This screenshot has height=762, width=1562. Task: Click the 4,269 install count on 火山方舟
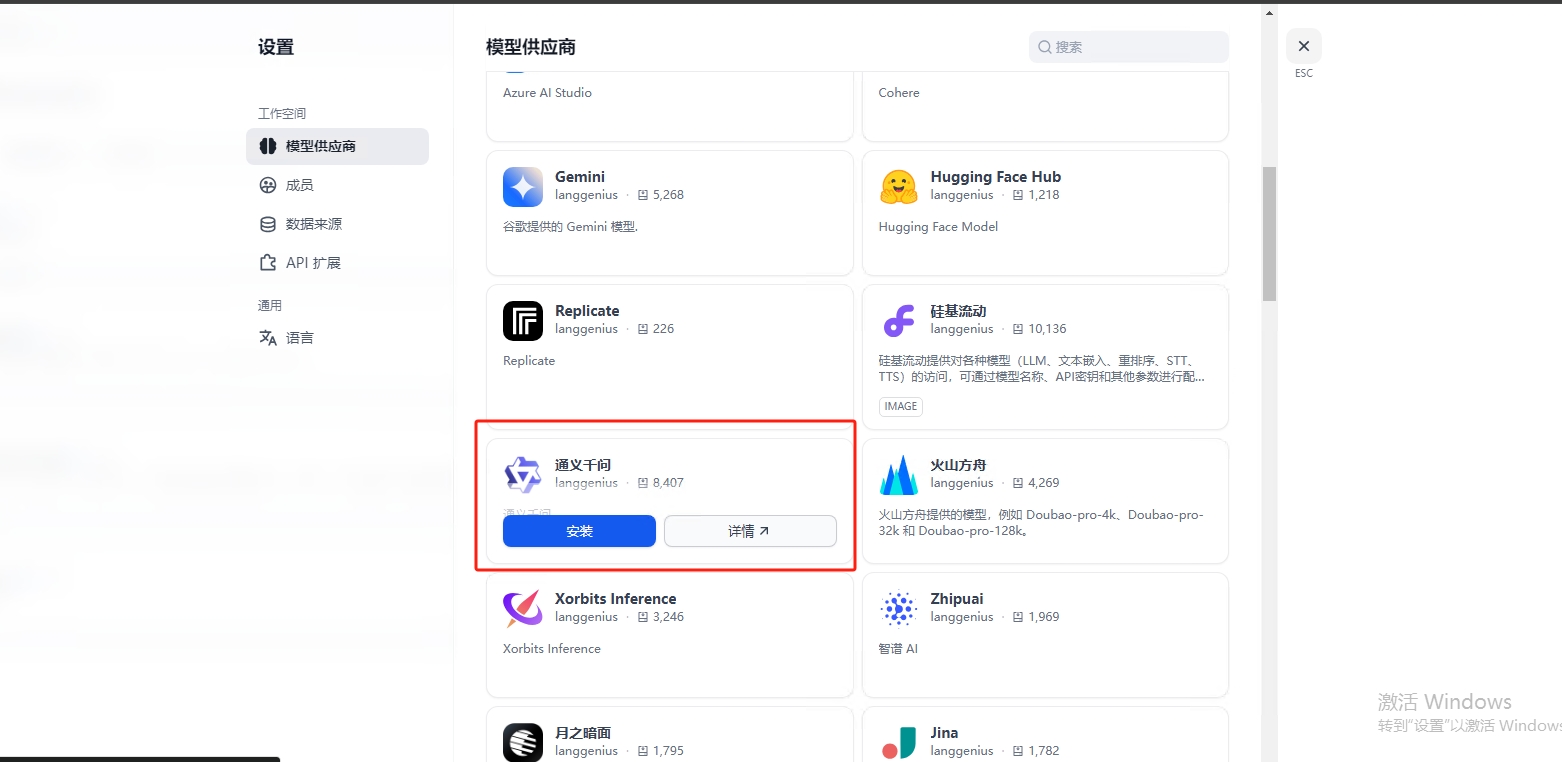pos(1044,483)
